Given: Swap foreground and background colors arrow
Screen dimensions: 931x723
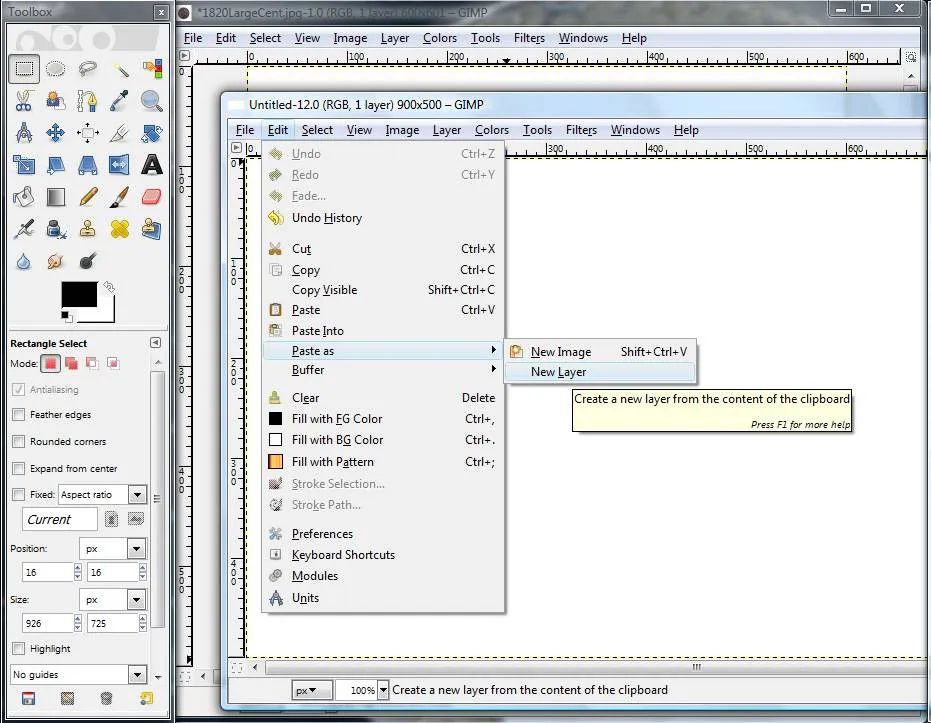Looking at the screenshot, I should (109, 287).
